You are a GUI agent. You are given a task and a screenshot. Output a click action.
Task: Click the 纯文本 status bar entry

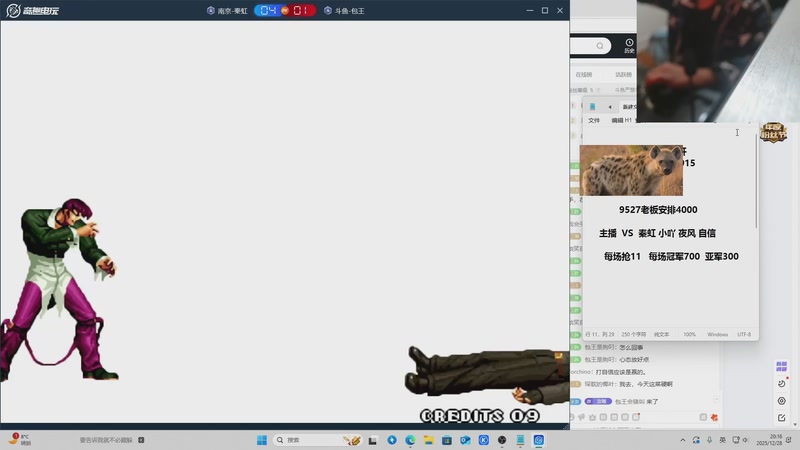click(x=661, y=335)
